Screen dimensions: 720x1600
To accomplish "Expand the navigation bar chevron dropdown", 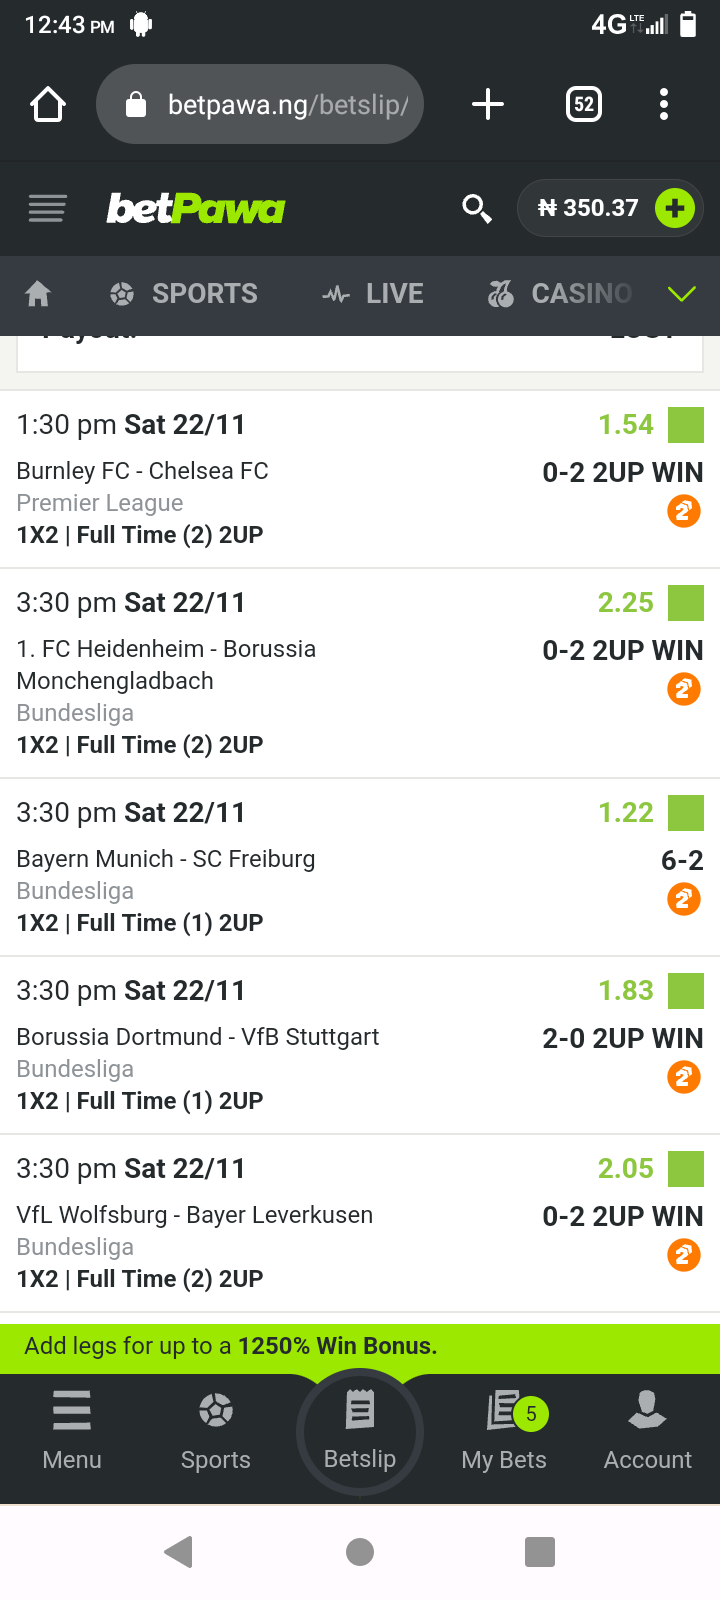I will 681,293.
